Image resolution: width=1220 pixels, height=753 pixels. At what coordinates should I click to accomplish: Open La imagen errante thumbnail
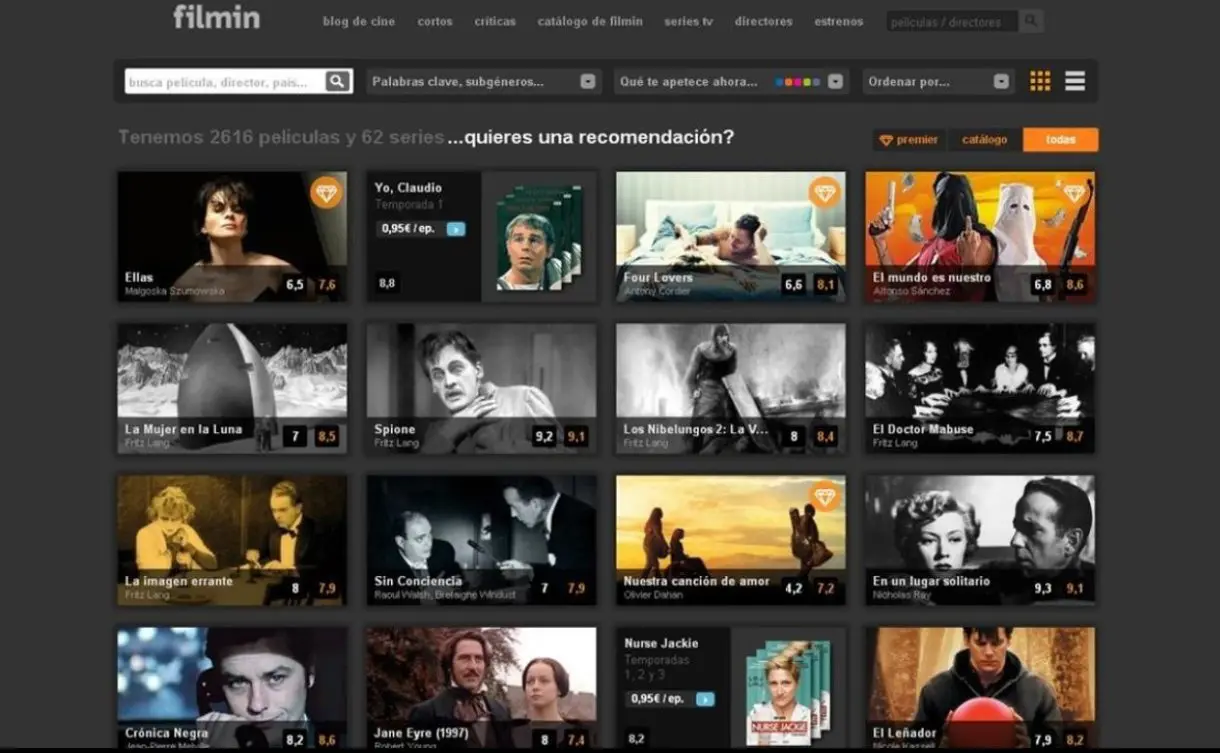coord(232,540)
